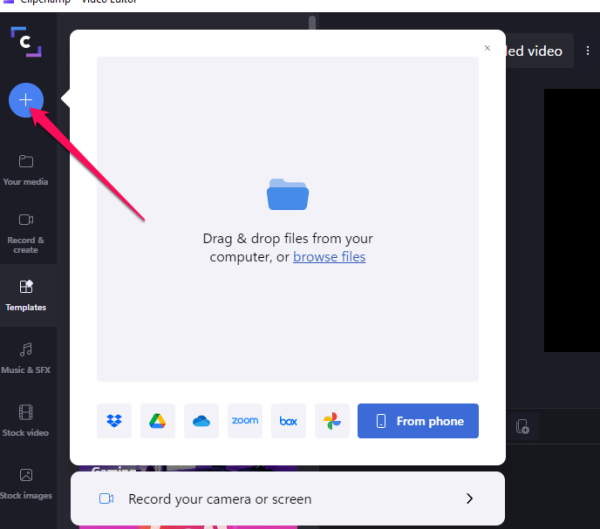Import media from Google Photos
Image resolution: width=600 pixels, height=529 pixels.
332,421
